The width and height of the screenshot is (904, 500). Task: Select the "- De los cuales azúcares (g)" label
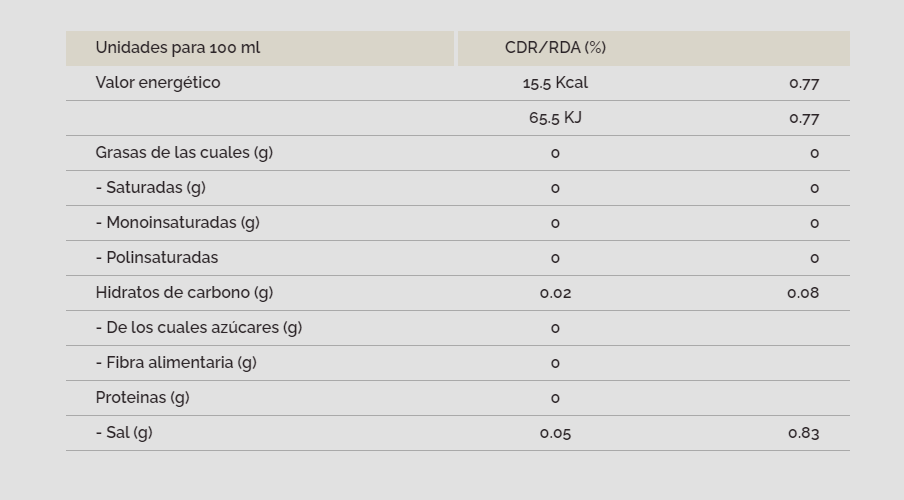click(x=199, y=328)
